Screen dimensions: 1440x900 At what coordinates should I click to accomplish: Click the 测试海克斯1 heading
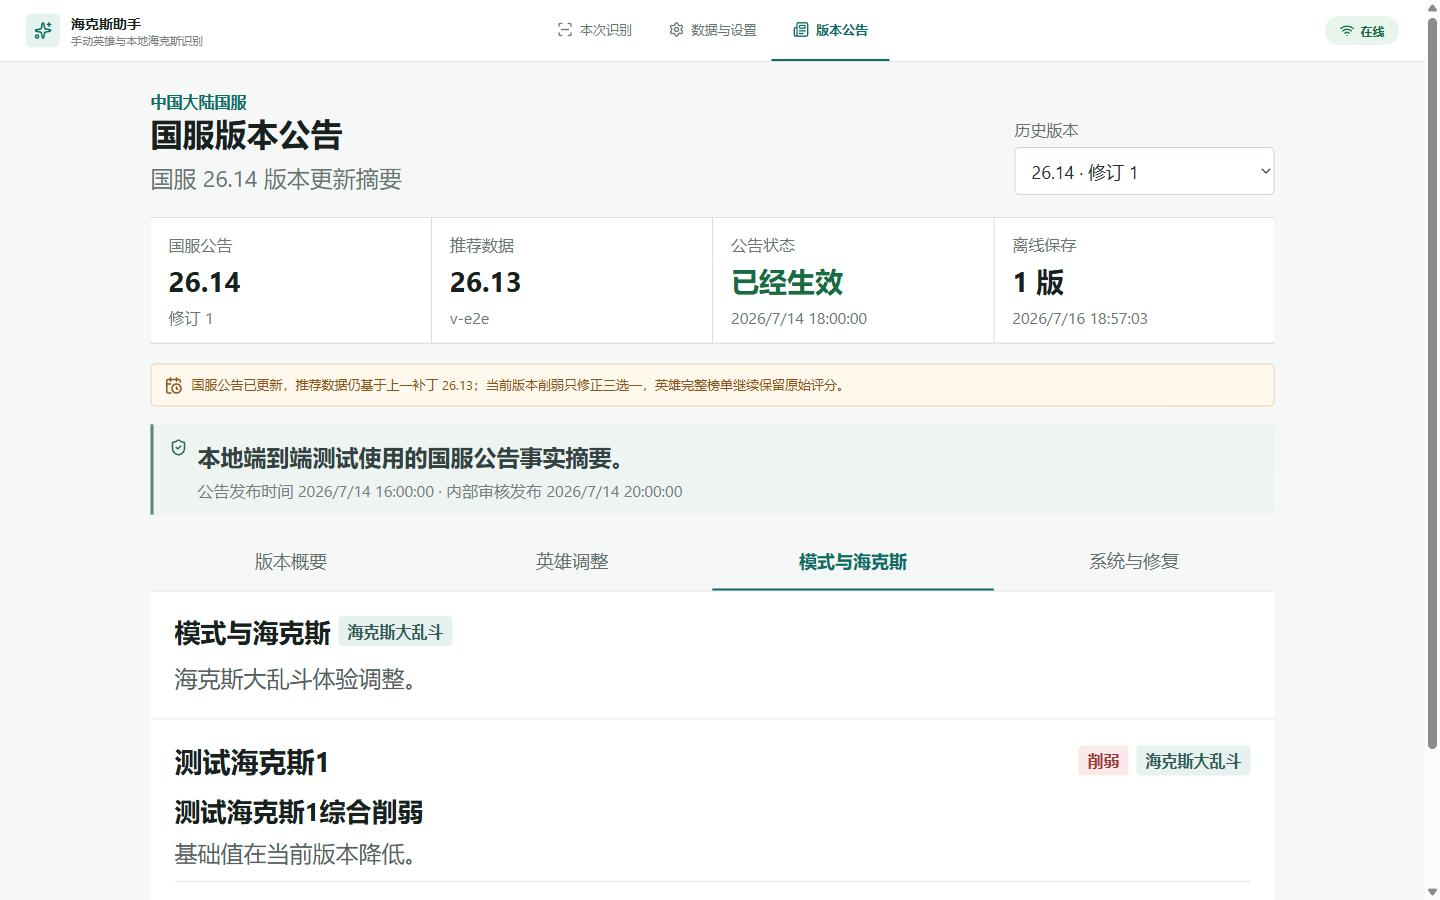(251, 763)
